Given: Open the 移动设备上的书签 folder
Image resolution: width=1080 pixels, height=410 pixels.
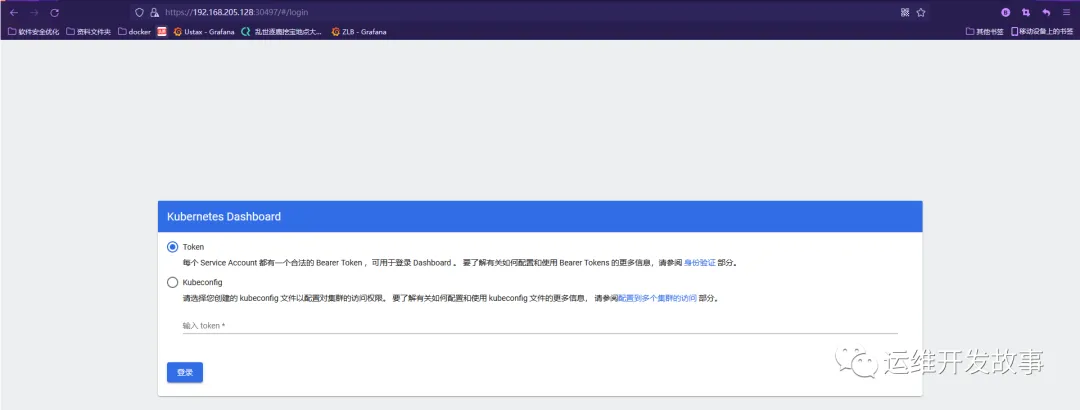Looking at the screenshot, I should (1041, 32).
